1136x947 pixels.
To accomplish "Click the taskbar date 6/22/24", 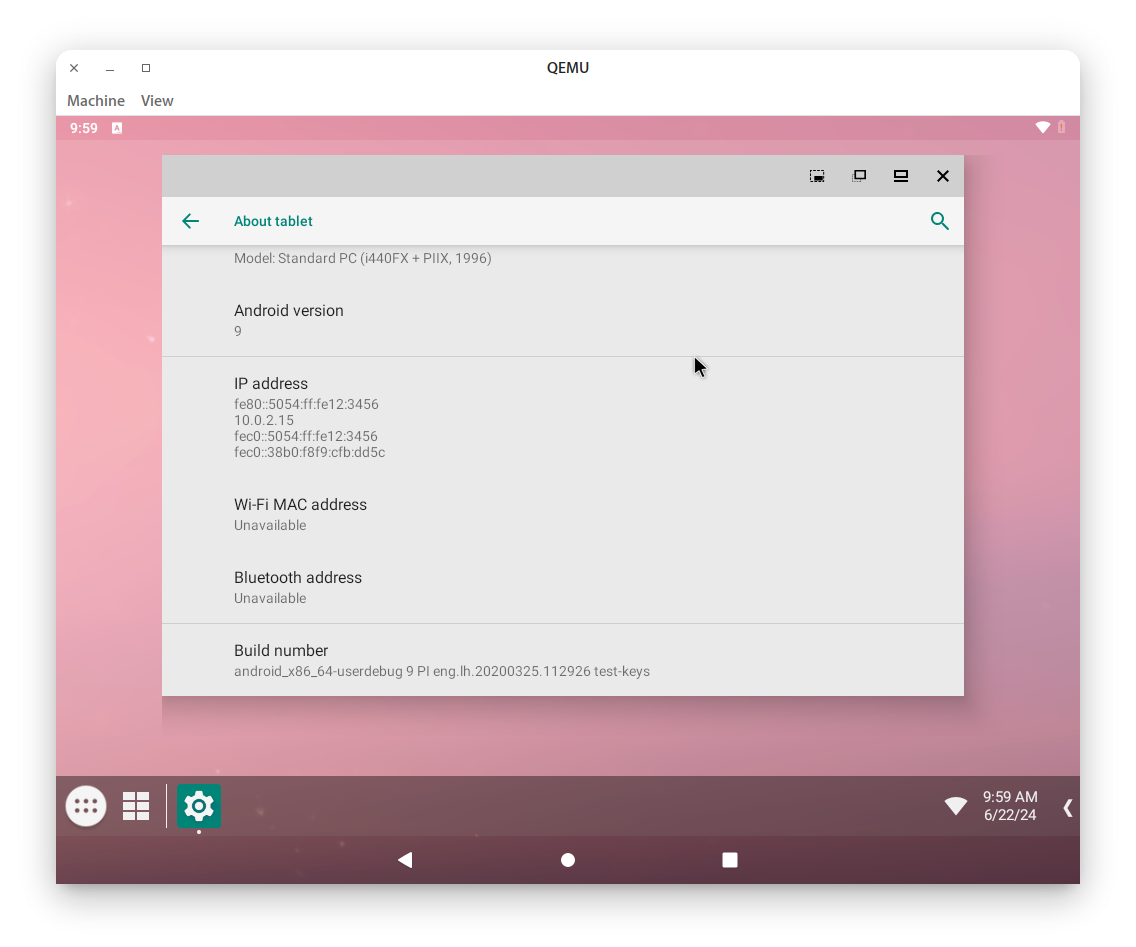I will click(1010, 815).
